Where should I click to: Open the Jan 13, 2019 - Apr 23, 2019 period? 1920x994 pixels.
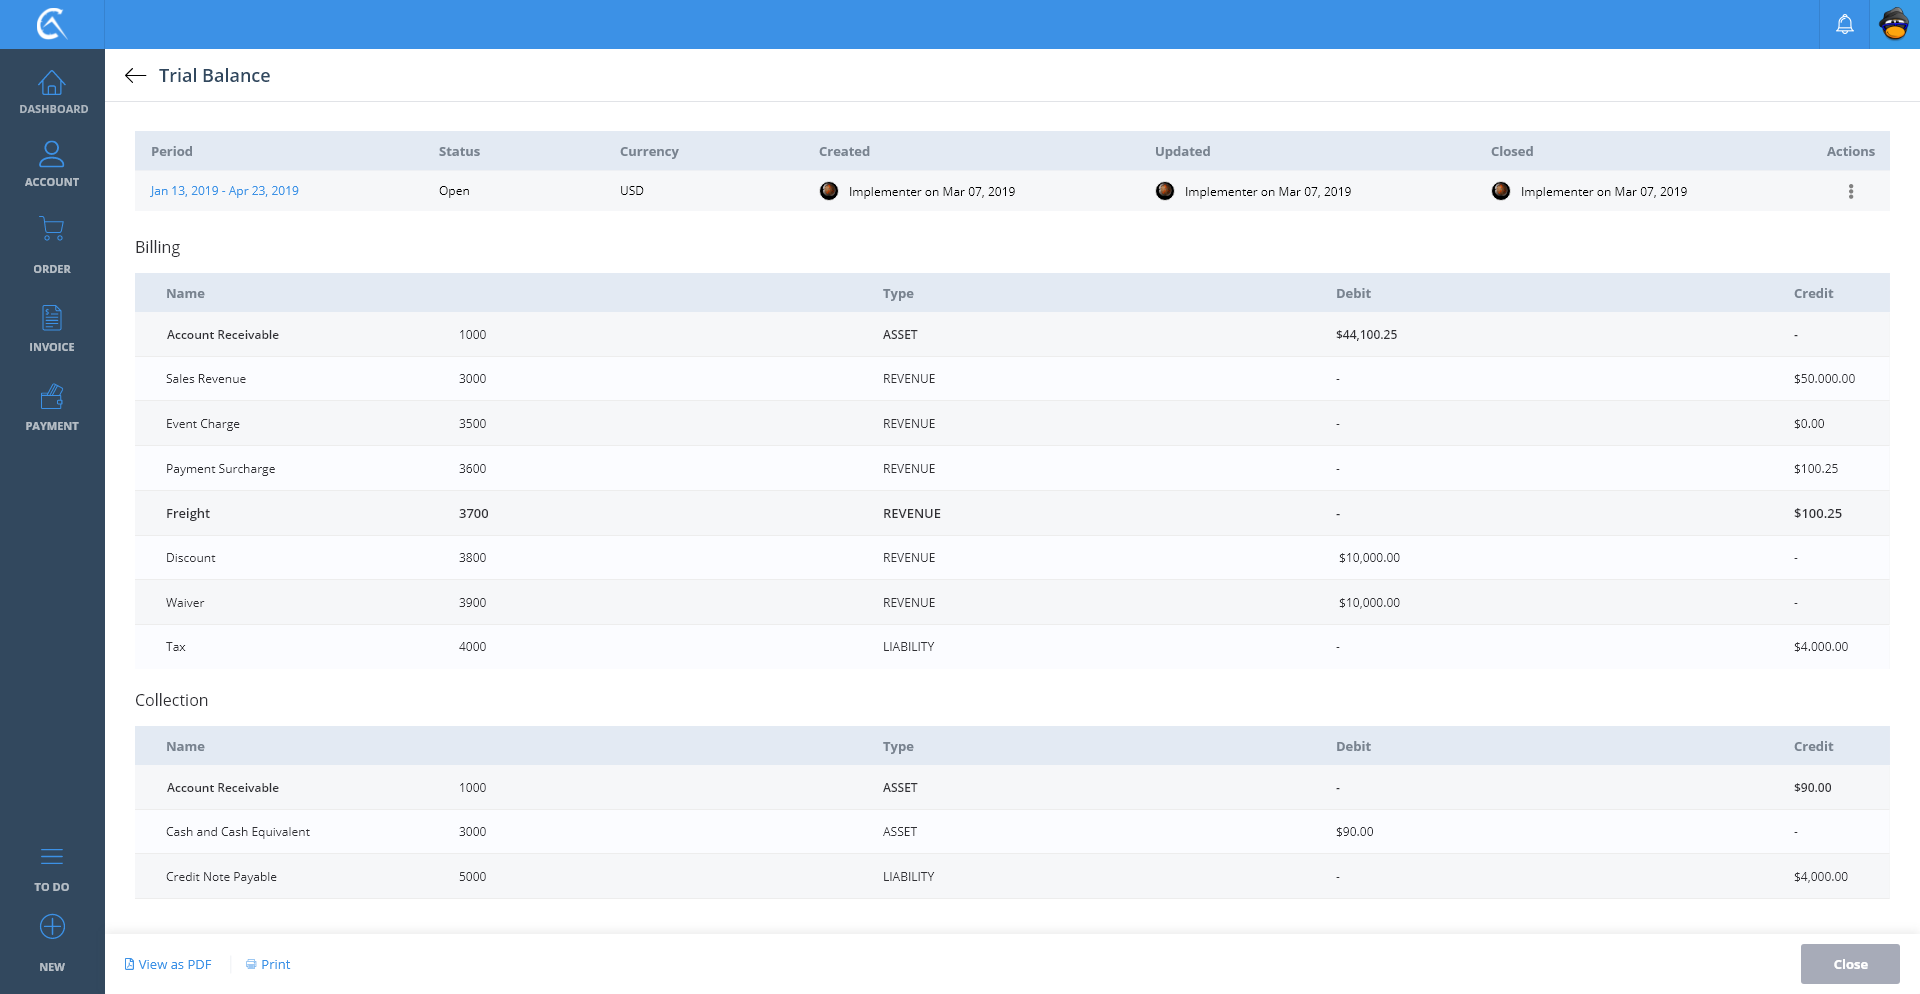point(224,191)
